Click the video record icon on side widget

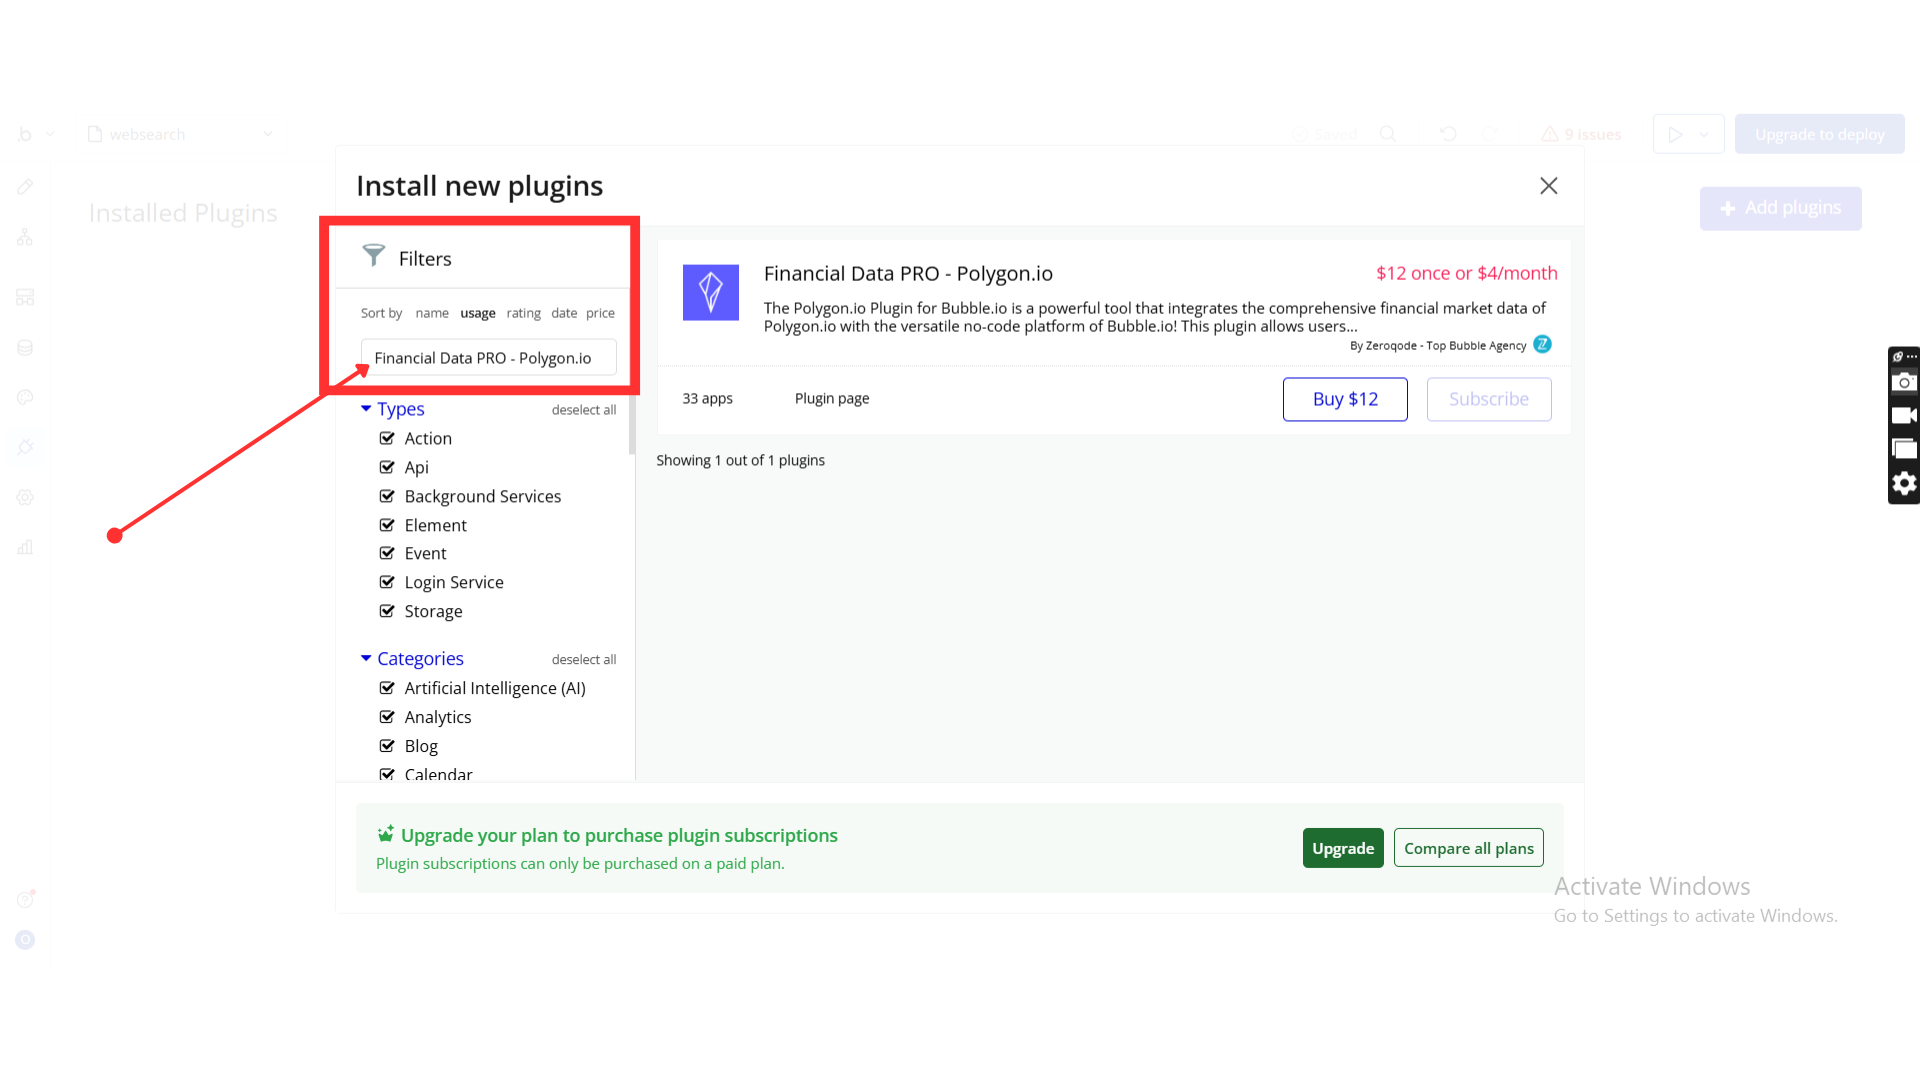pyautogui.click(x=1904, y=415)
